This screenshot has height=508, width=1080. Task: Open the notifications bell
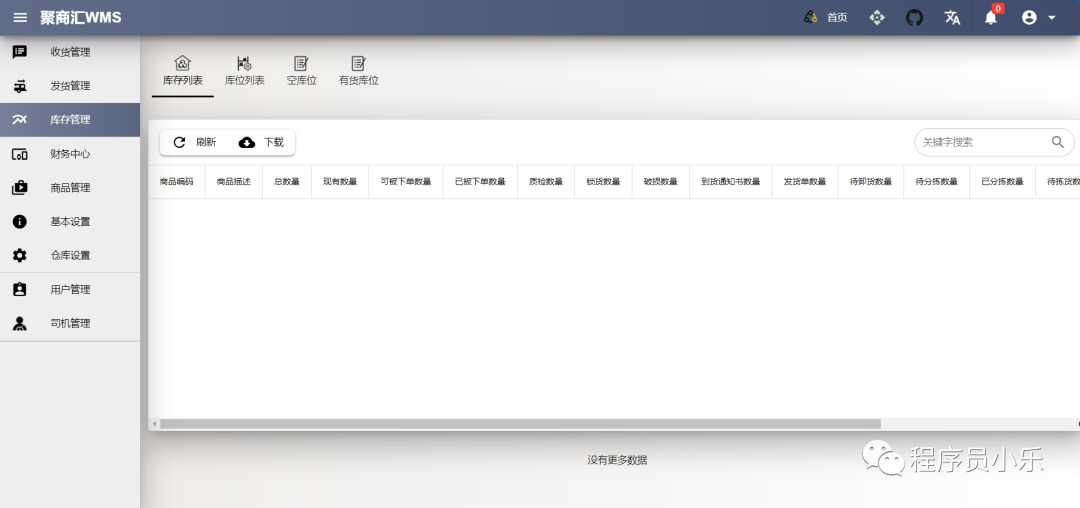tap(990, 17)
